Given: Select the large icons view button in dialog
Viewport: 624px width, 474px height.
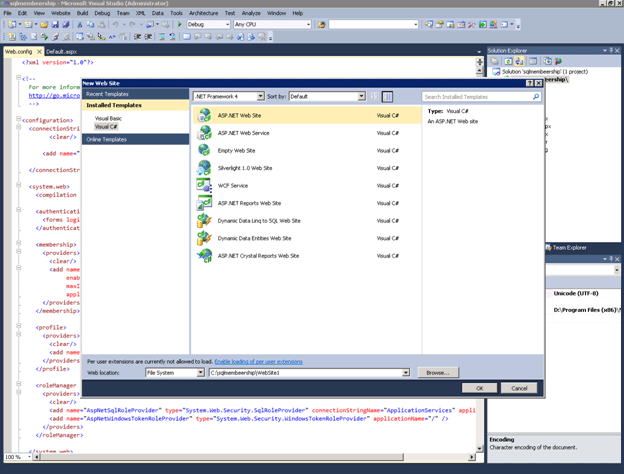Looking at the screenshot, I should pyautogui.click(x=374, y=96).
